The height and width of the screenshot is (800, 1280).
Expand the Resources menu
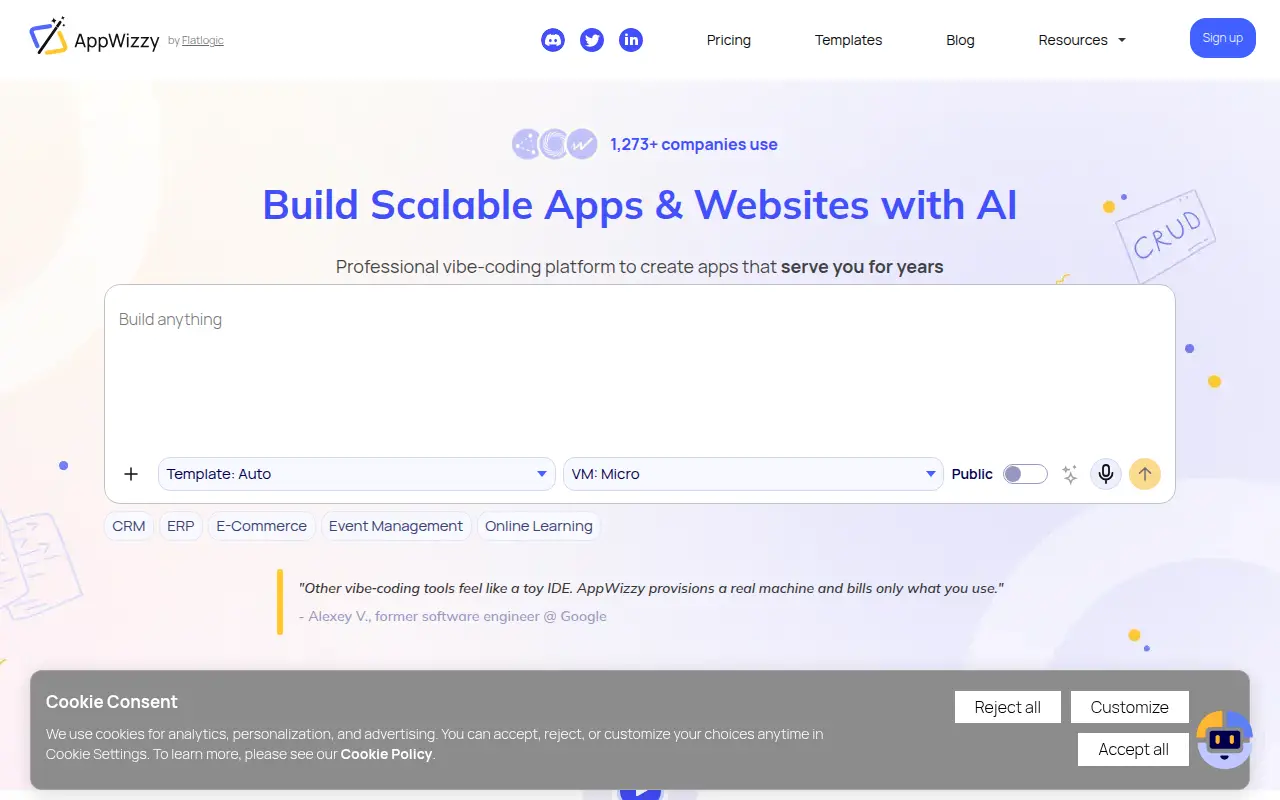click(x=1082, y=40)
